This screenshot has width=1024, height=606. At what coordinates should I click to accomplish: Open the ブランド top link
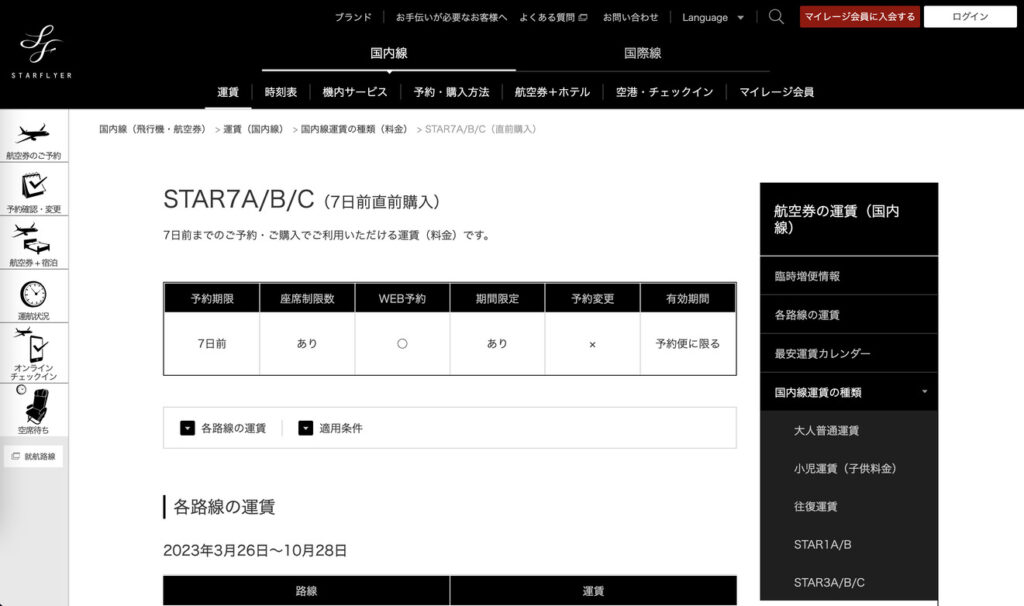coord(353,18)
